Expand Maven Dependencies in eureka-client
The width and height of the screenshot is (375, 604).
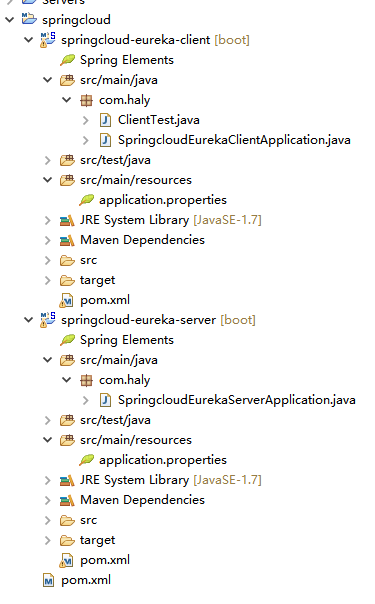(47, 240)
